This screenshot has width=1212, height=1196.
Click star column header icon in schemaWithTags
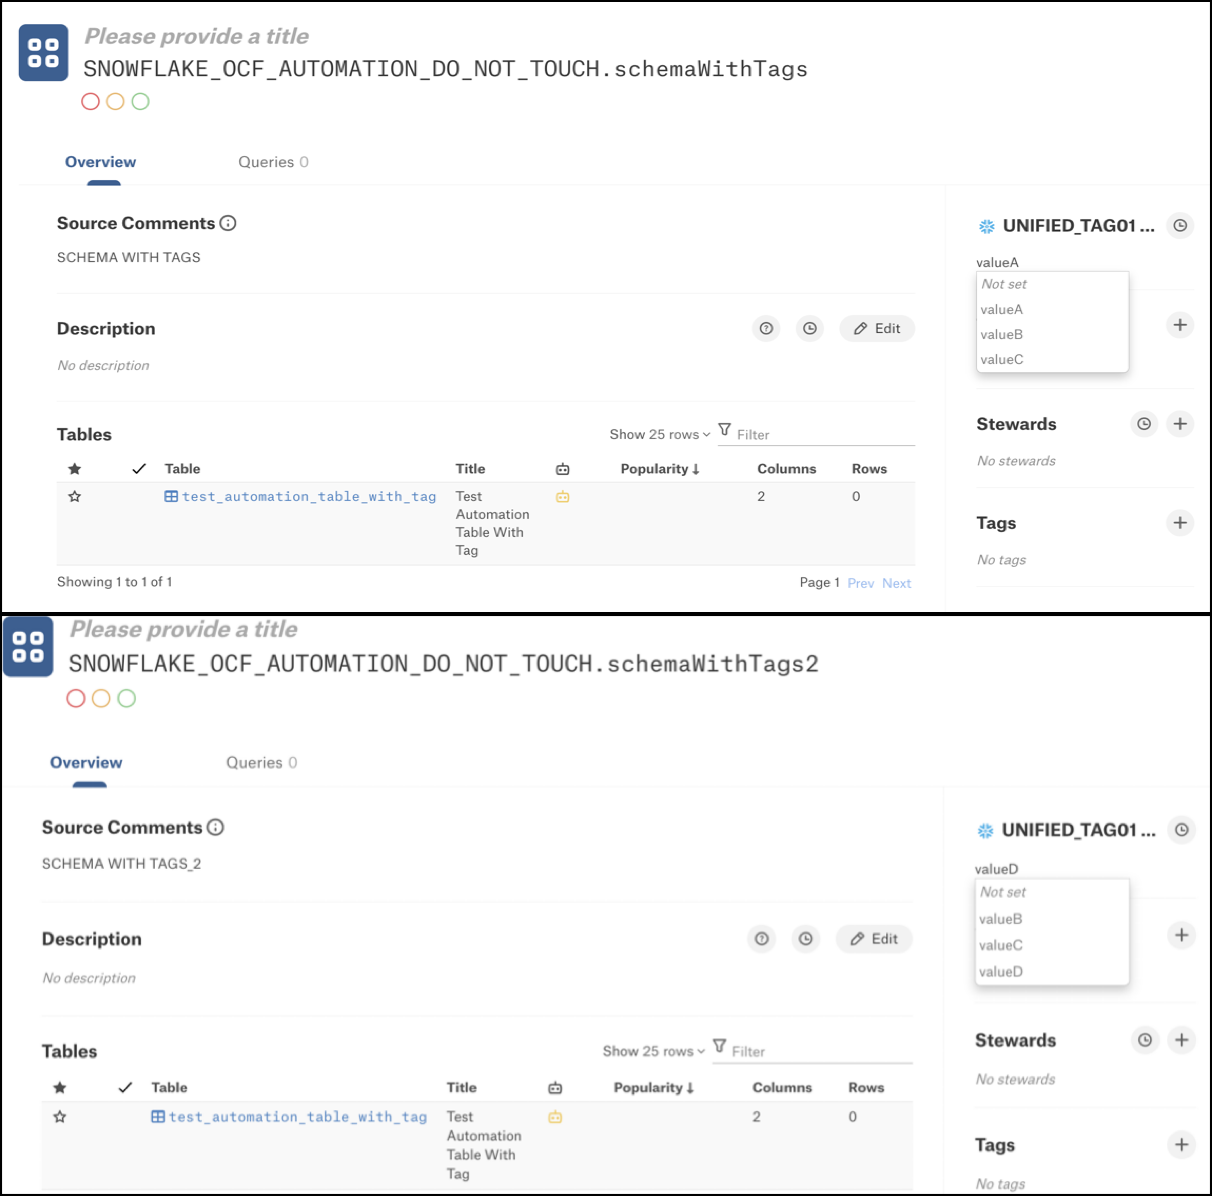click(74, 469)
